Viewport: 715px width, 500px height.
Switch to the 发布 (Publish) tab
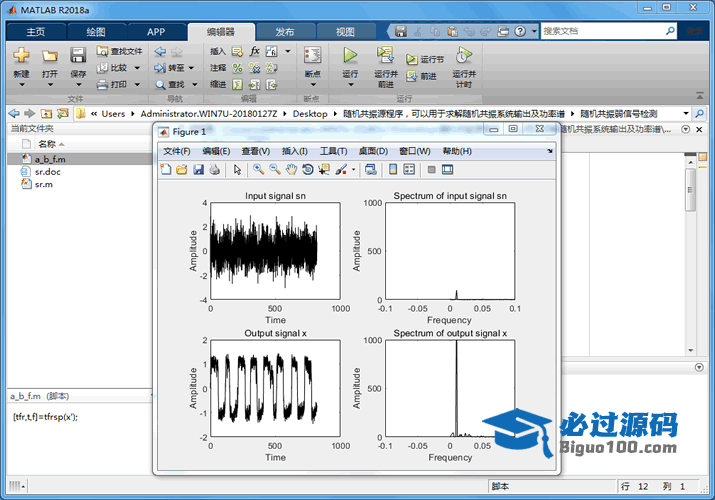285,31
